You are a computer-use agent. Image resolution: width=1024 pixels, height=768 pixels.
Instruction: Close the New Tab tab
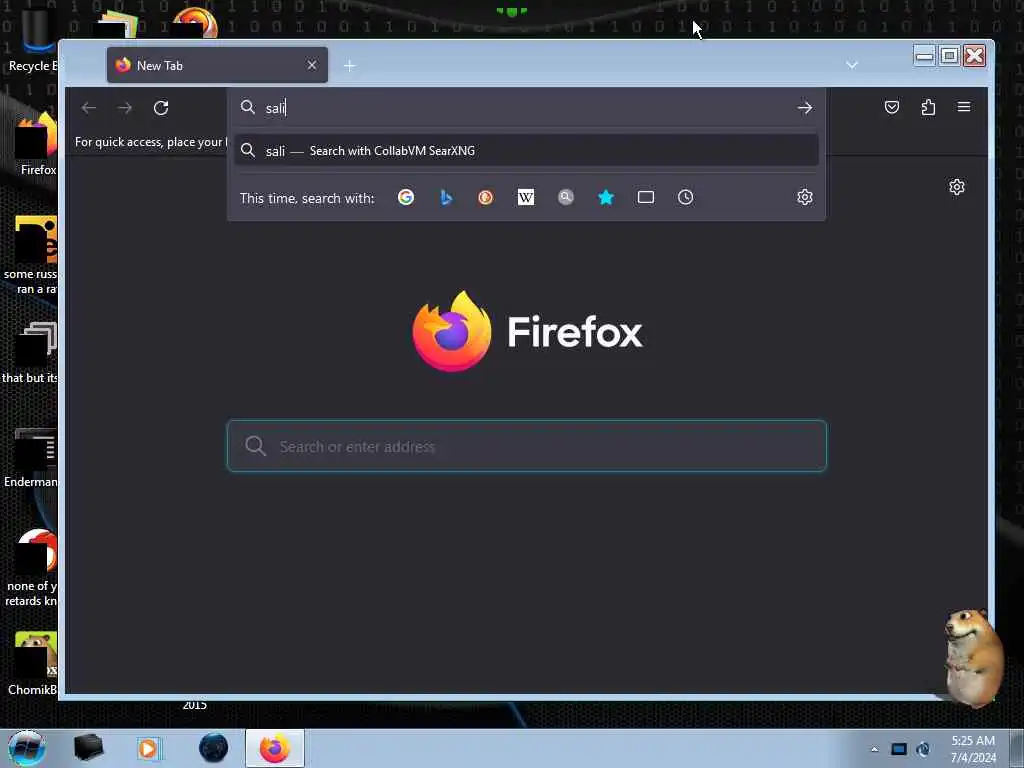click(x=312, y=65)
